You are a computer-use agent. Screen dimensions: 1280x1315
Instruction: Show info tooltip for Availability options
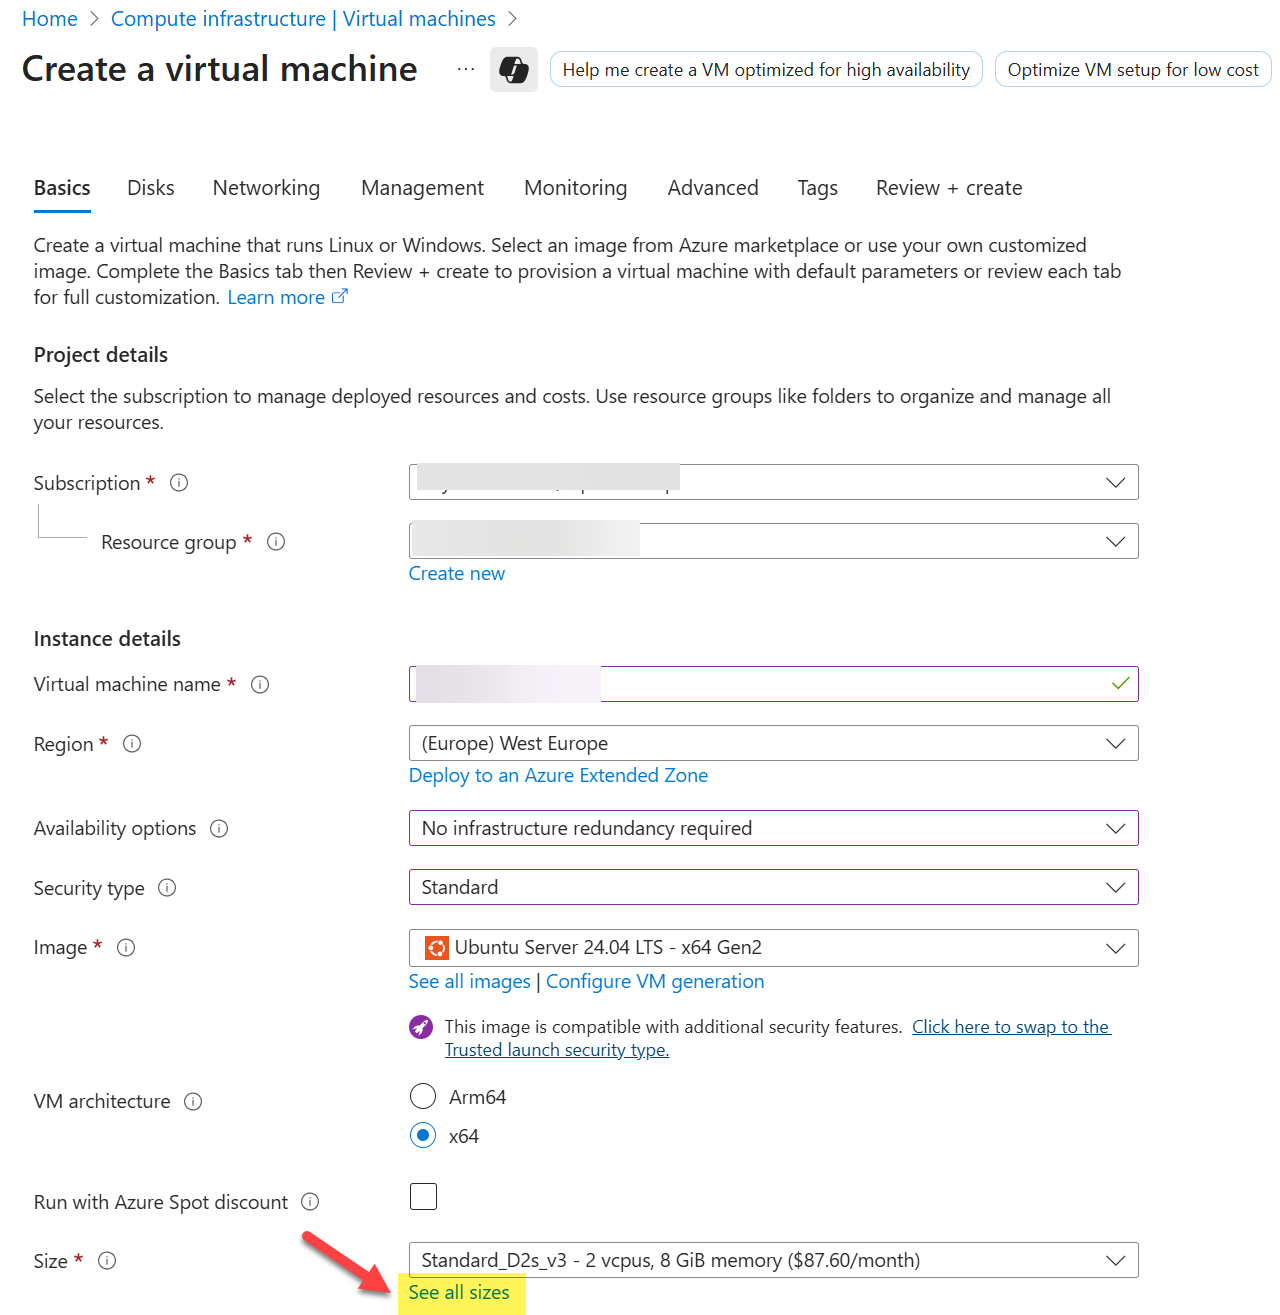[x=219, y=829]
